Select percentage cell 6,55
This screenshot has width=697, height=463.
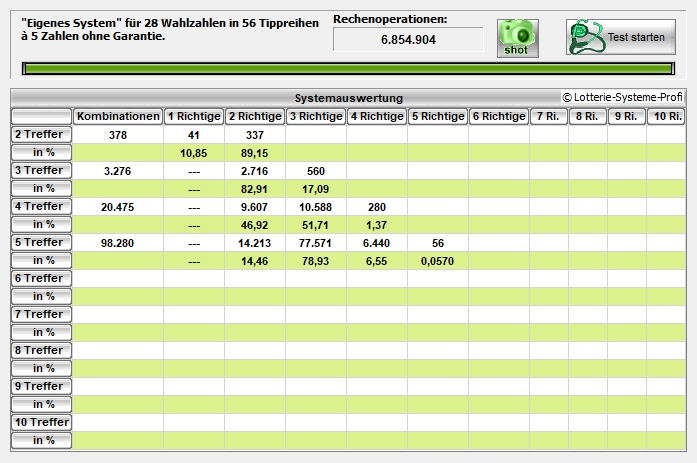point(377,261)
